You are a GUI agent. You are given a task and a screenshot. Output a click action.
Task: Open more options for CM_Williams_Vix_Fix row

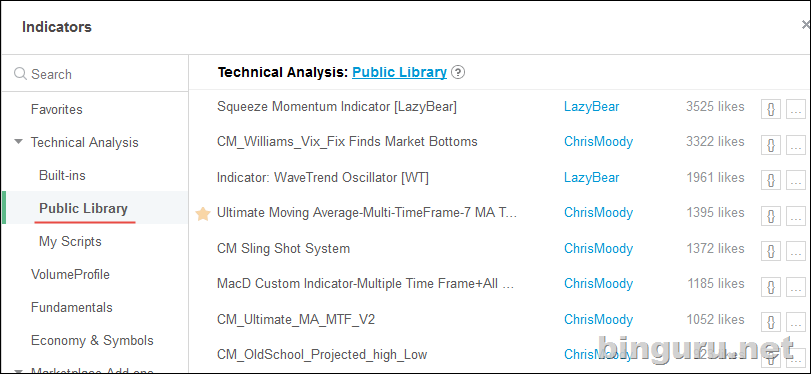click(796, 145)
